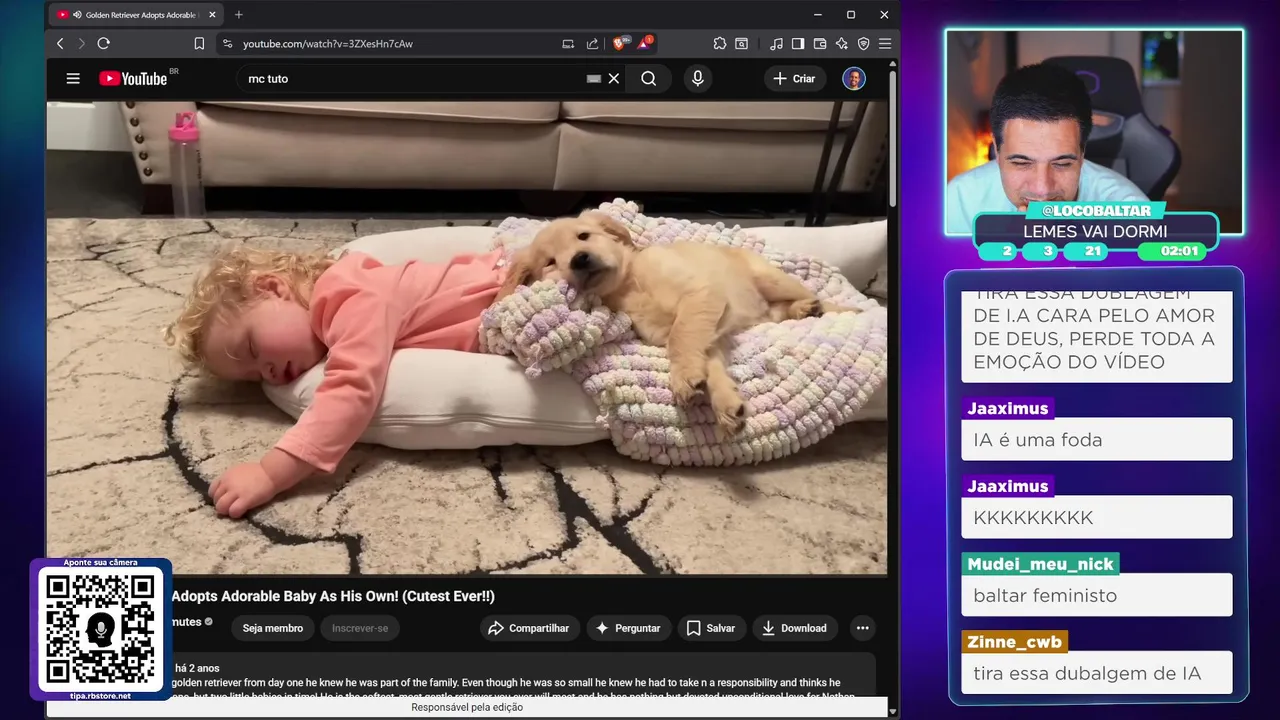Viewport: 1280px width, 720px height.
Task: Go back with the browser back arrow
Action: coord(60,44)
